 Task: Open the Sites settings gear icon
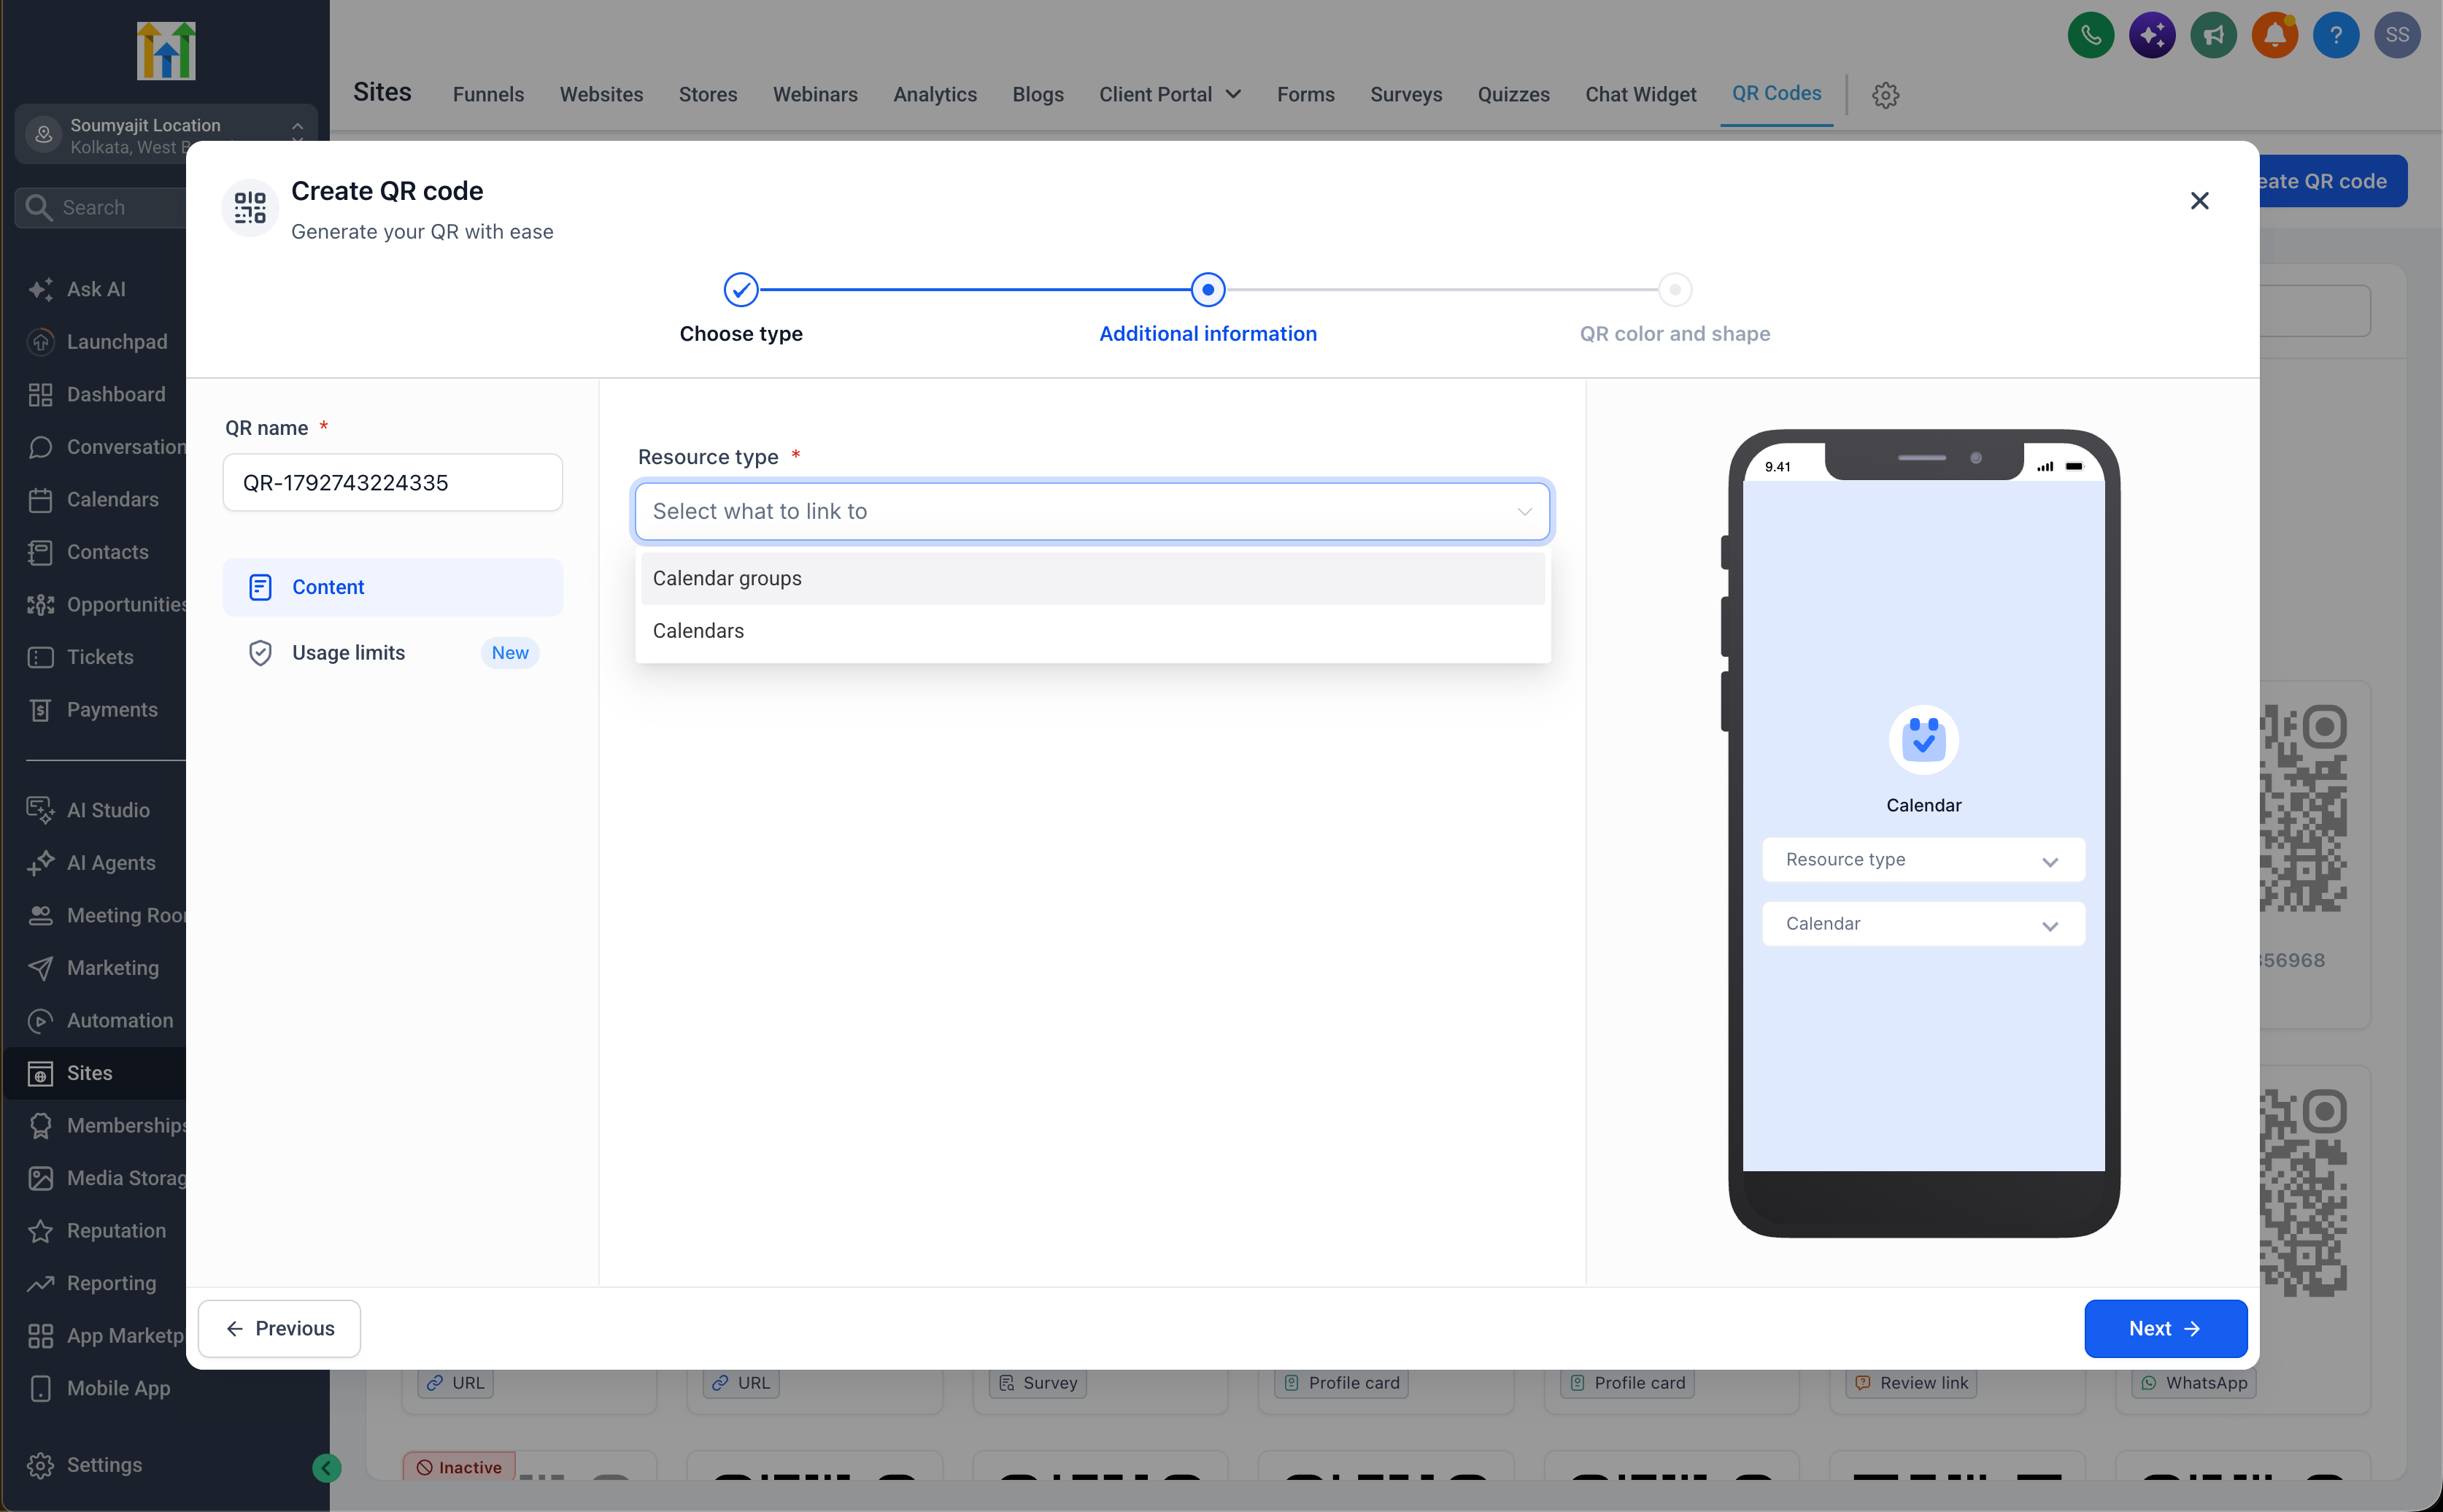(x=1885, y=95)
